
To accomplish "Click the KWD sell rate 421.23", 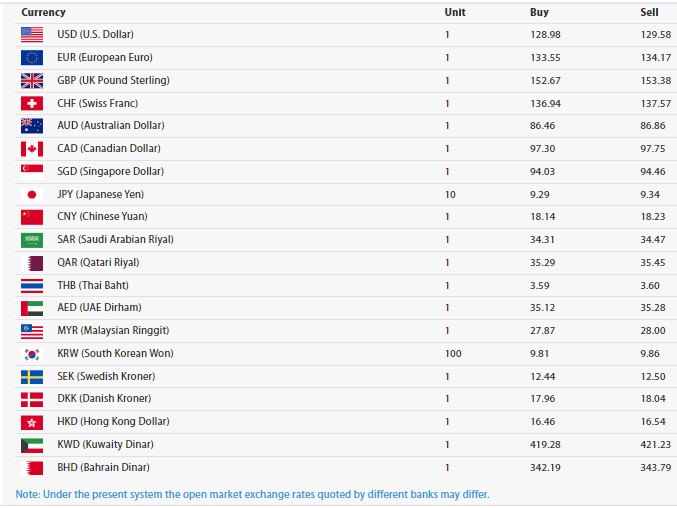I will 655,445.
